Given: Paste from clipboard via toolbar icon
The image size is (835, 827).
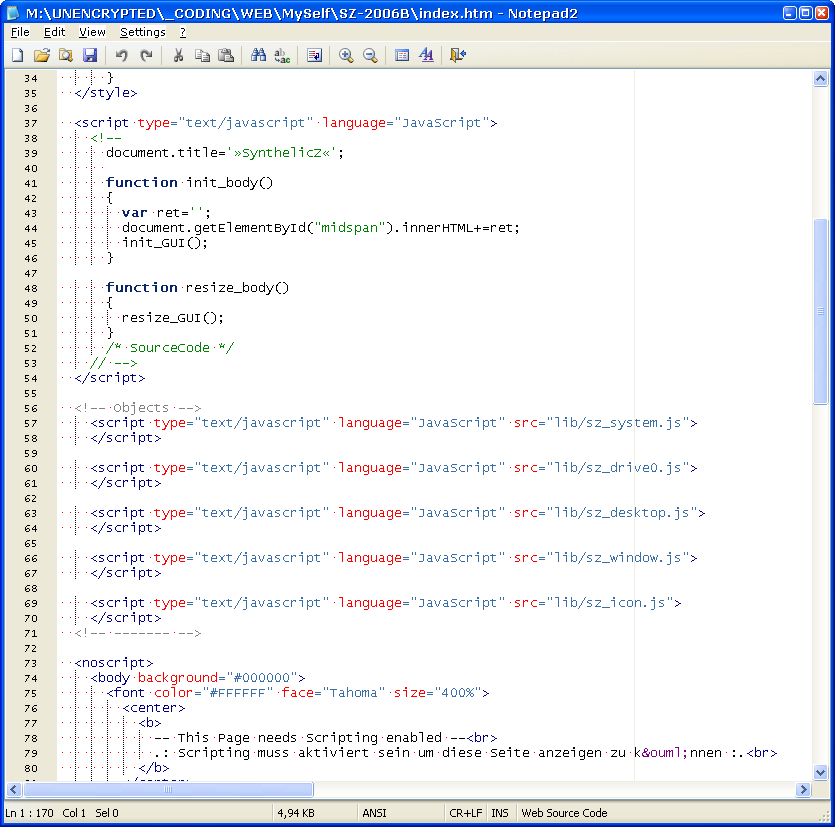Looking at the screenshot, I should (x=226, y=55).
